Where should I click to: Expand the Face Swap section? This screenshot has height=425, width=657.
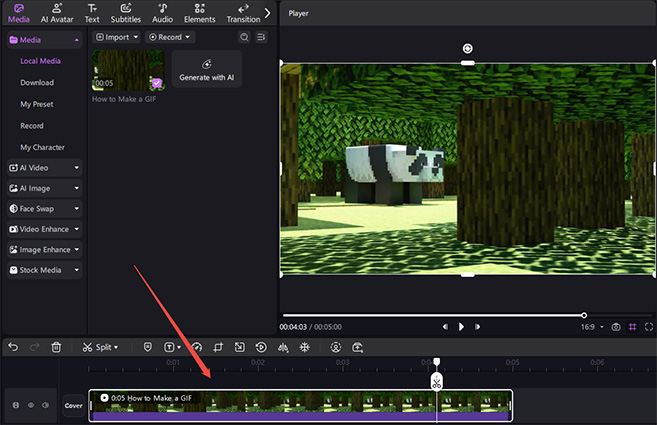point(44,209)
